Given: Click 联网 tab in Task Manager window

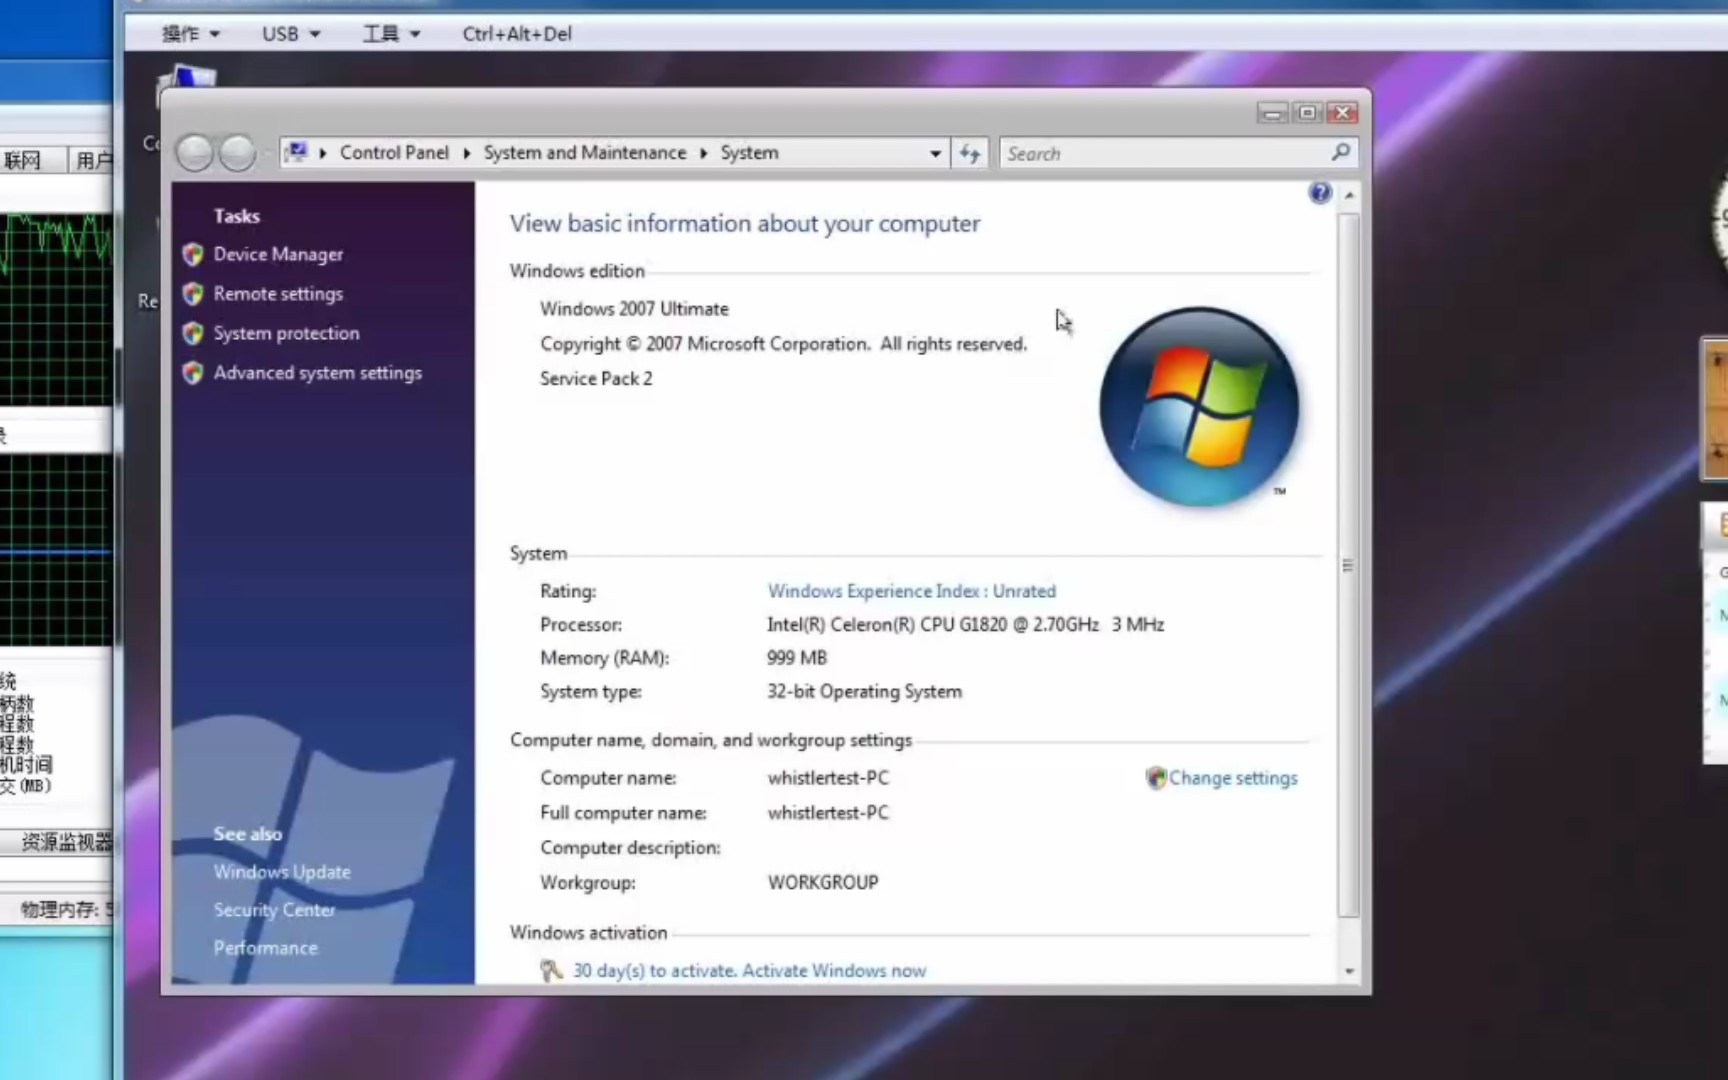Looking at the screenshot, I should coord(23,160).
